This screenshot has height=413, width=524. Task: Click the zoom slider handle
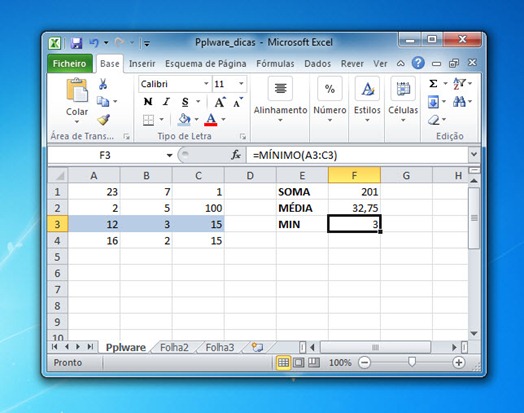click(x=412, y=362)
